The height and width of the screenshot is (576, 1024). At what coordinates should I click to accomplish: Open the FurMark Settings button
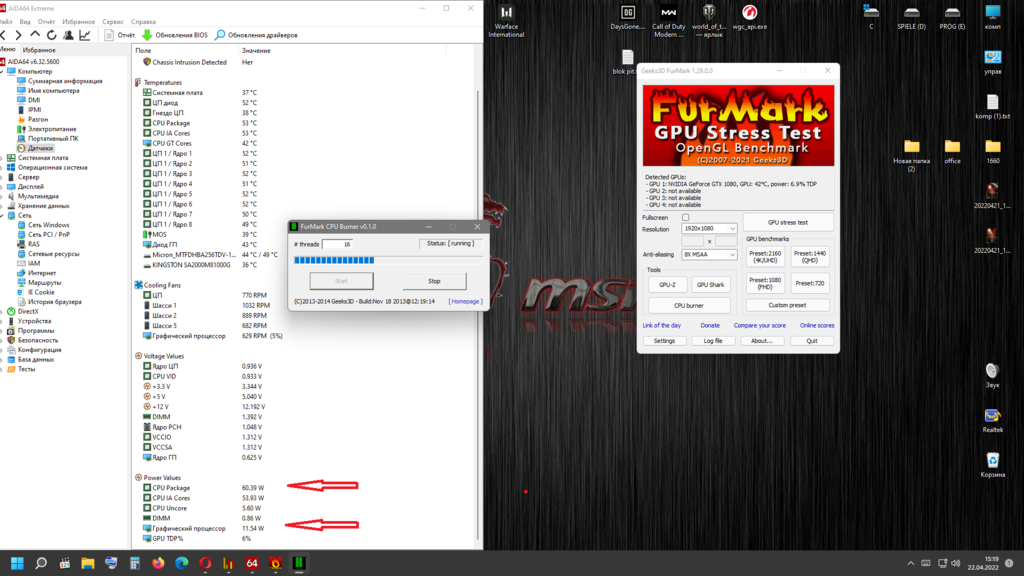(x=664, y=341)
